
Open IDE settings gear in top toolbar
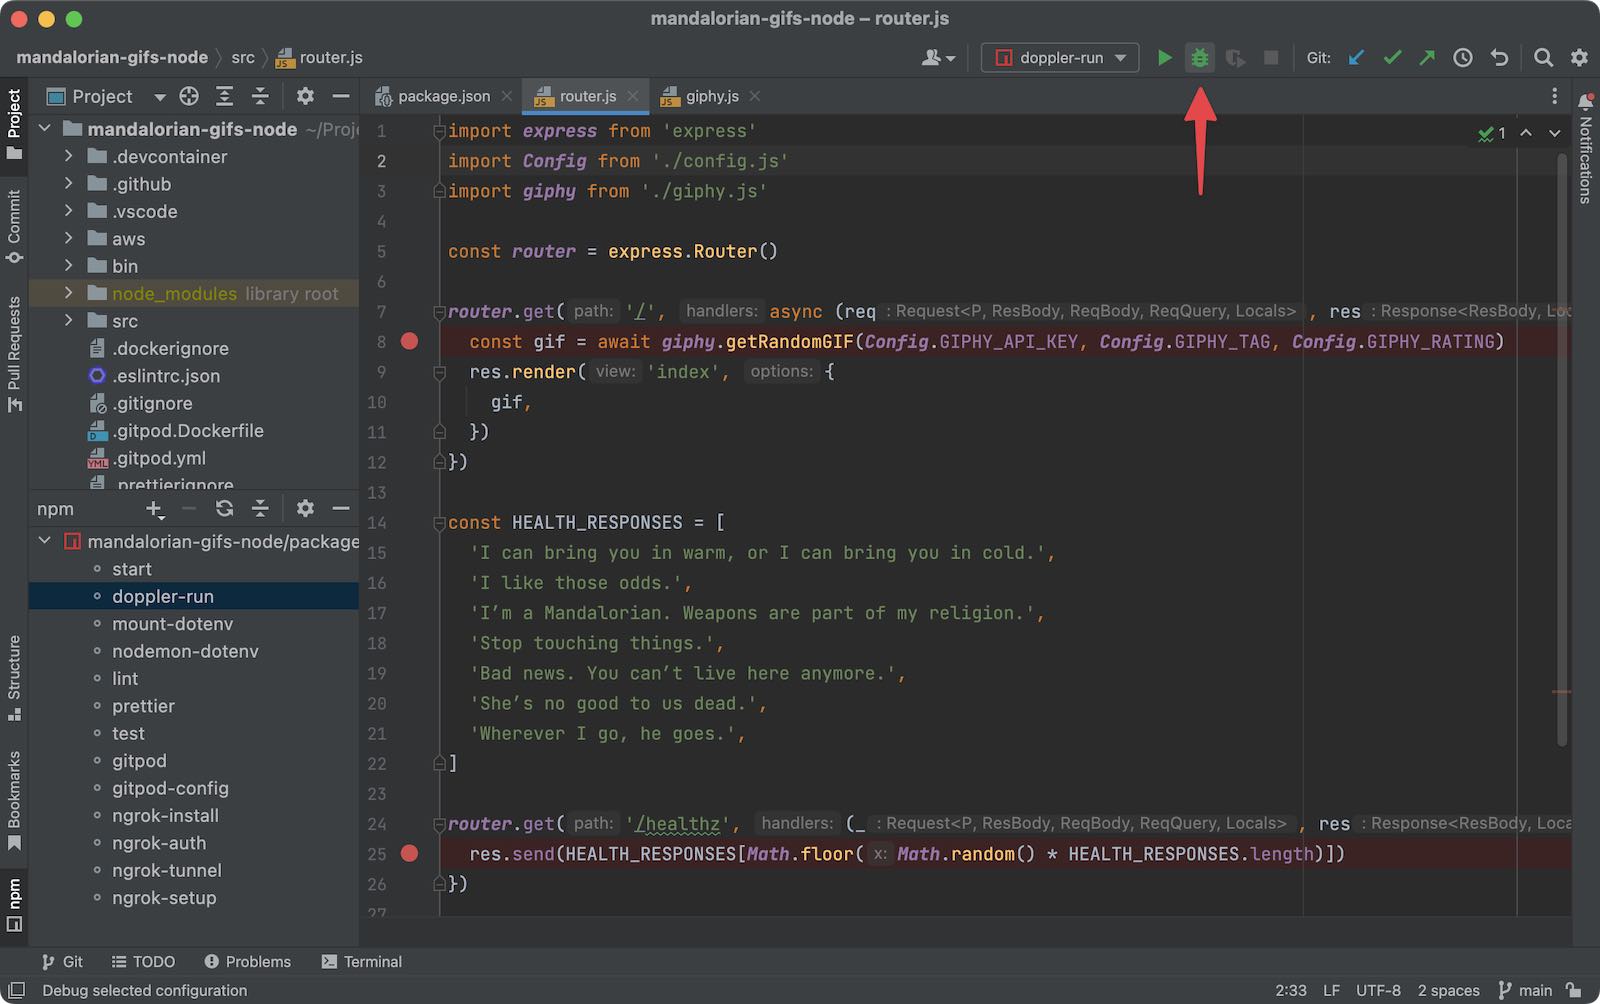click(1579, 58)
